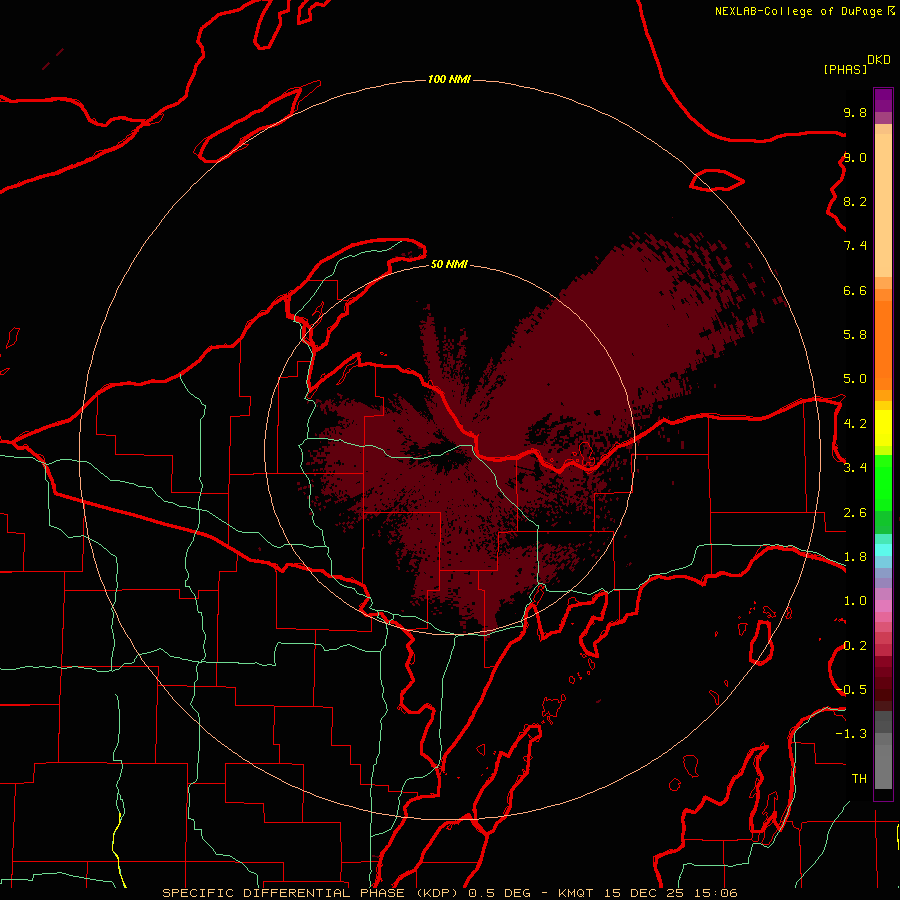This screenshot has width=900, height=900.
Task: Click the KMQT radar site identifier
Action: 576,893
